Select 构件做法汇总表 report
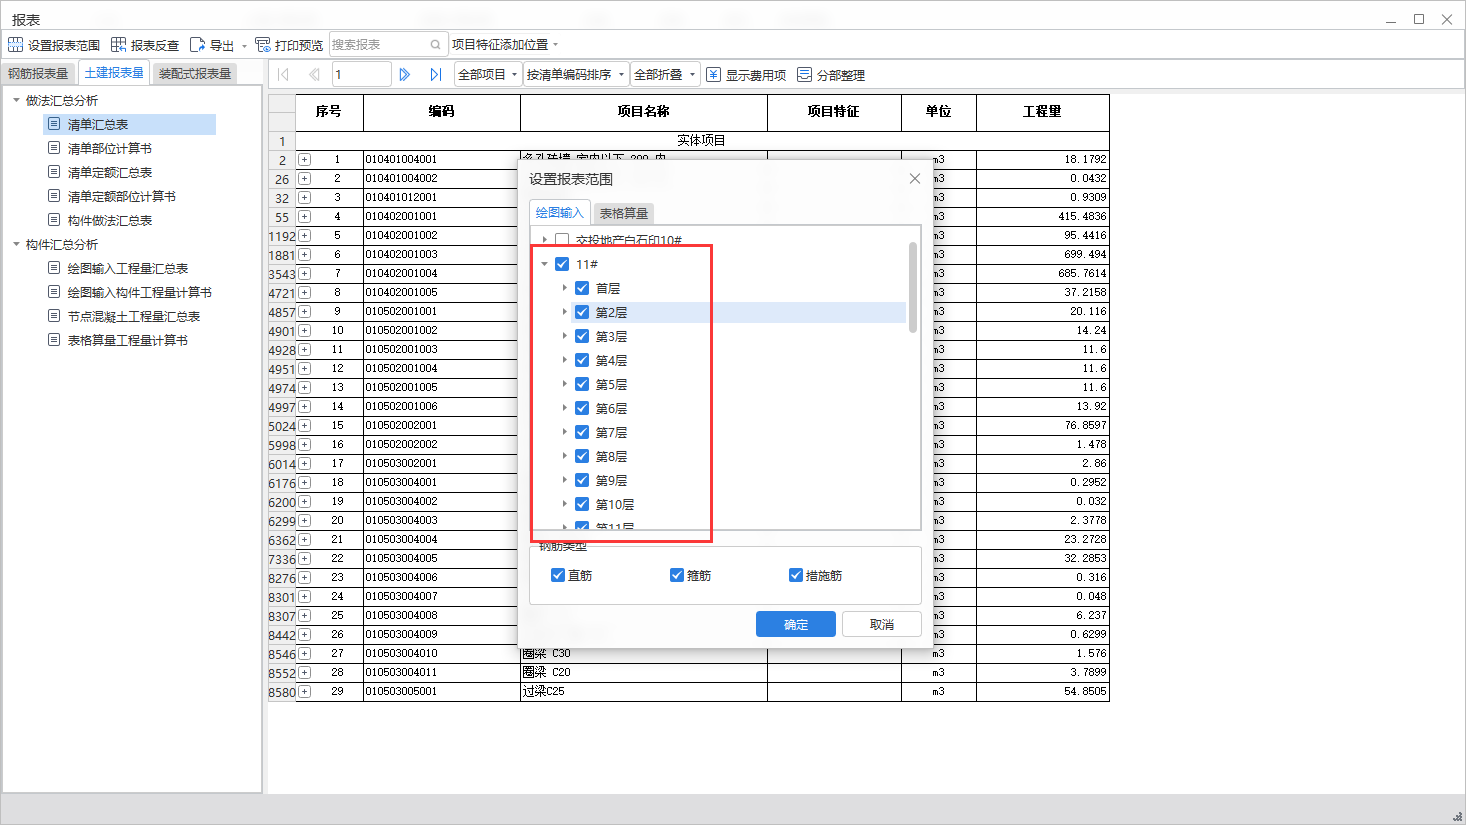The width and height of the screenshot is (1466, 825). tap(110, 220)
